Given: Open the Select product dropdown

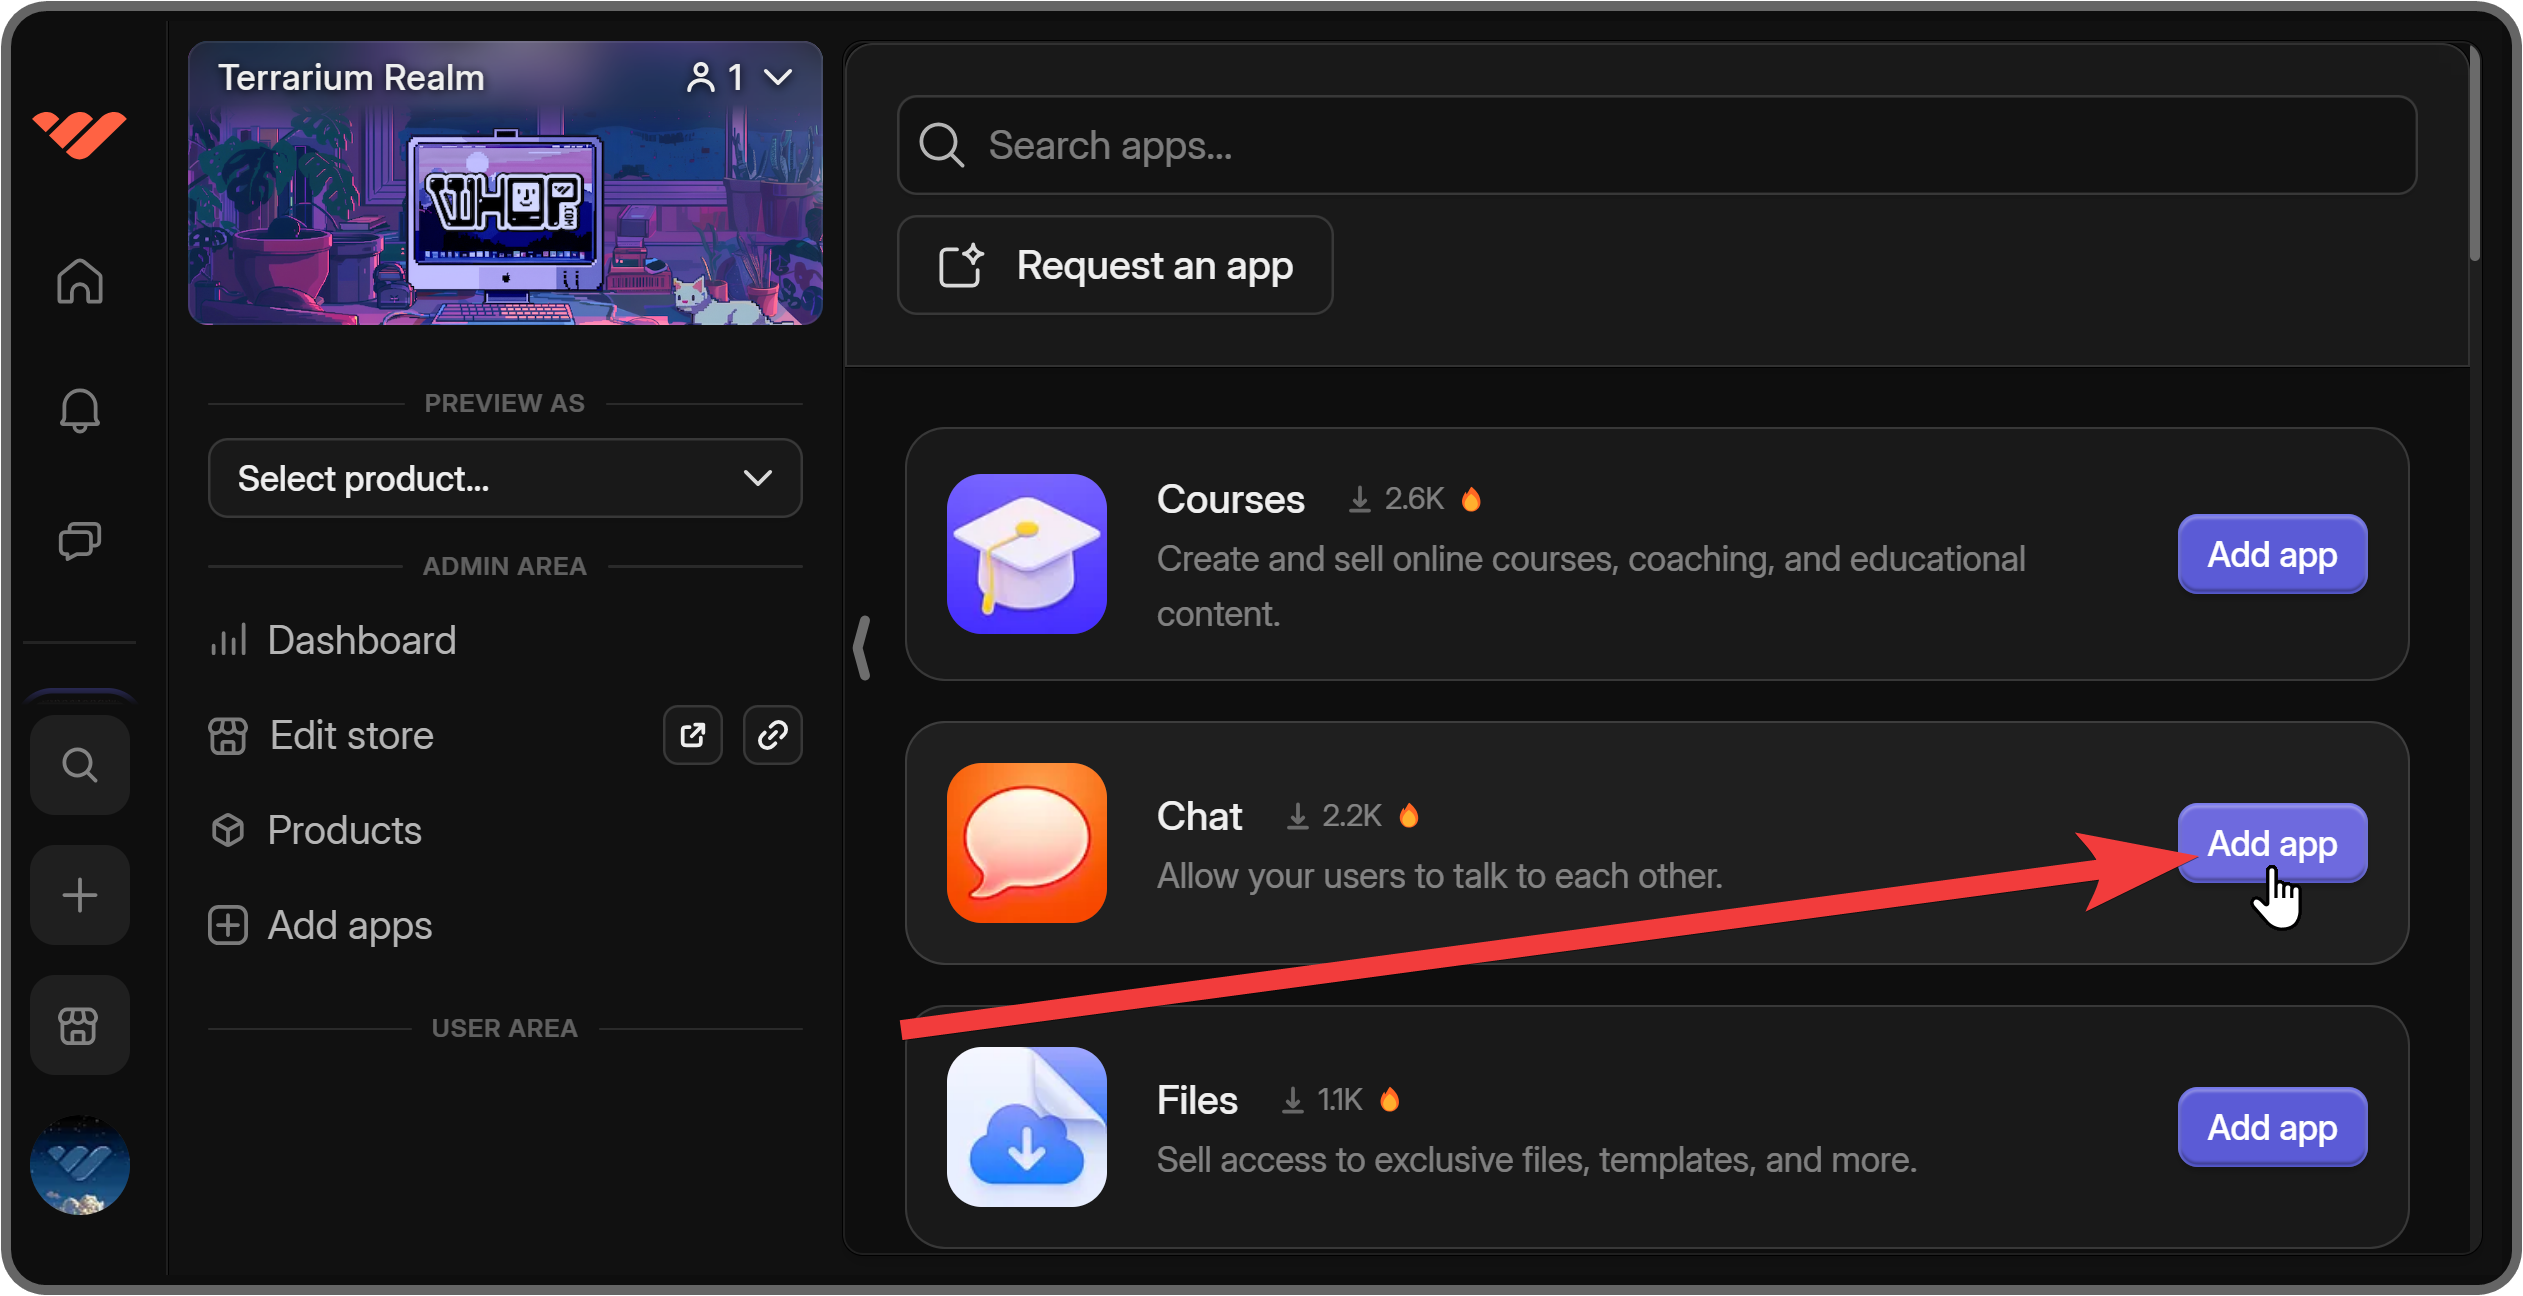Looking at the screenshot, I should 504,478.
